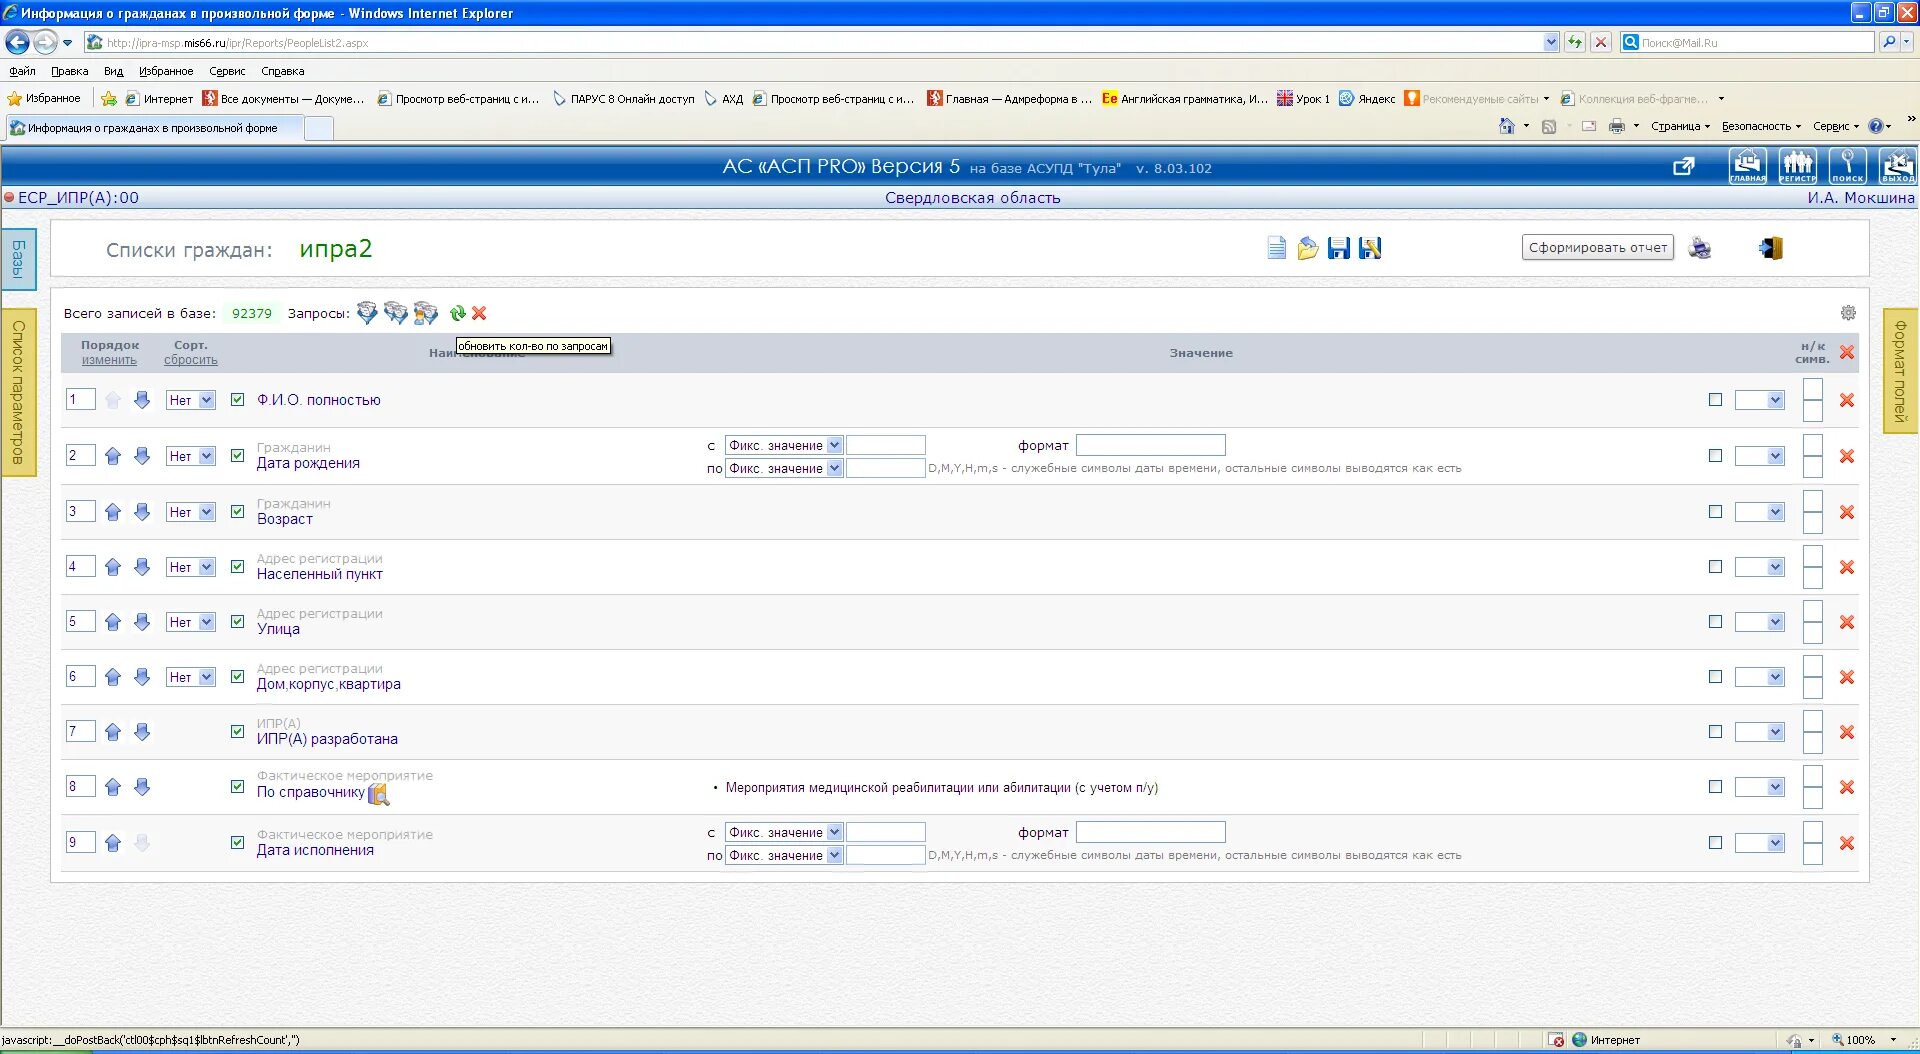1920x1054 pixels.
Task: Click the third query filter with person icon
Action: click(x=426, y=313)
